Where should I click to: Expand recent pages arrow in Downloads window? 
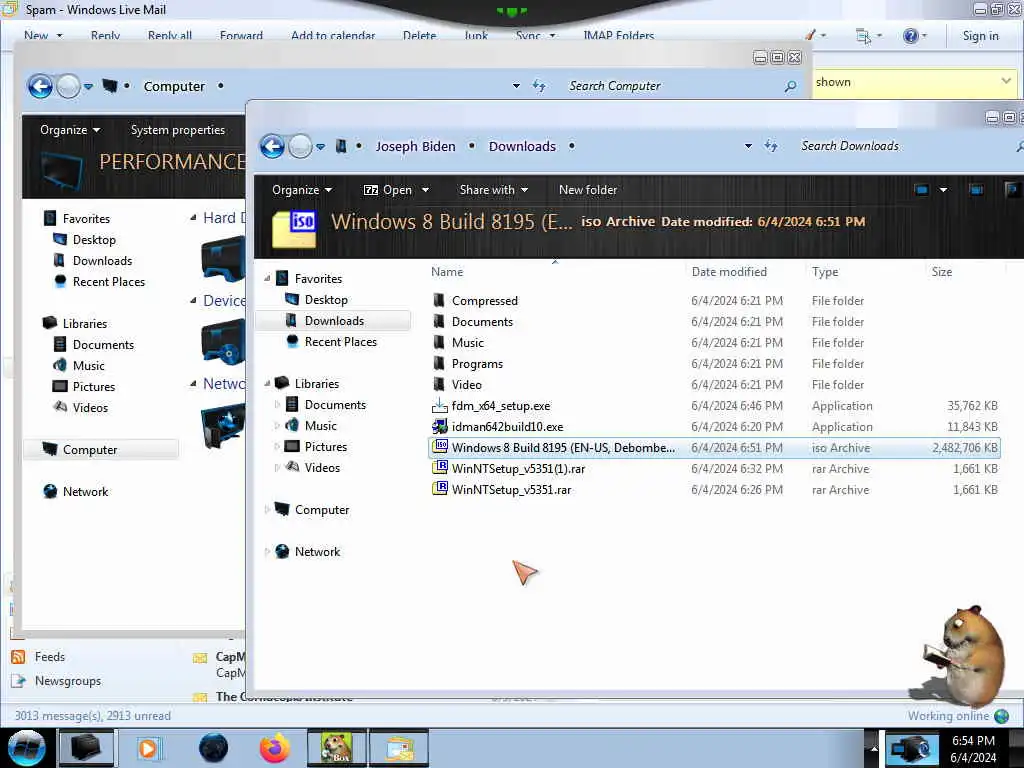click(x=321, y=147)
